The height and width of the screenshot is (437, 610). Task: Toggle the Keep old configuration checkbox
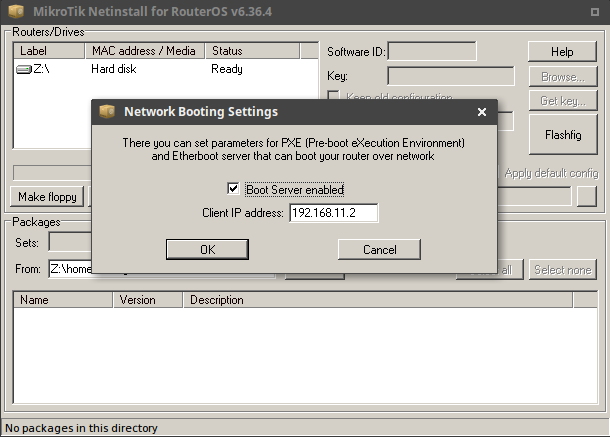click(x=333, y=95)
